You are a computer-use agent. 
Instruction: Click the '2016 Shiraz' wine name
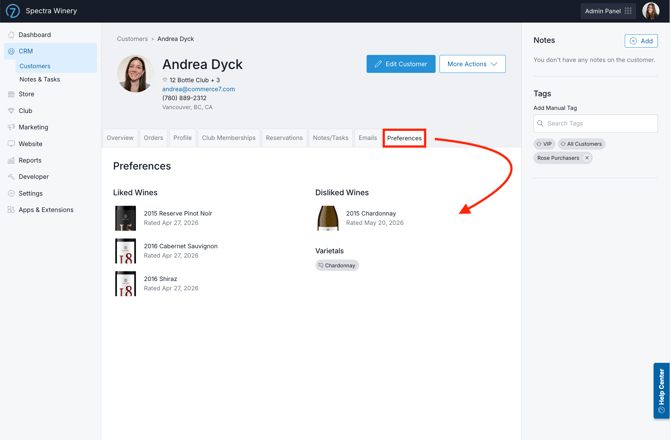pyautogui.click(x=160, y=279)
